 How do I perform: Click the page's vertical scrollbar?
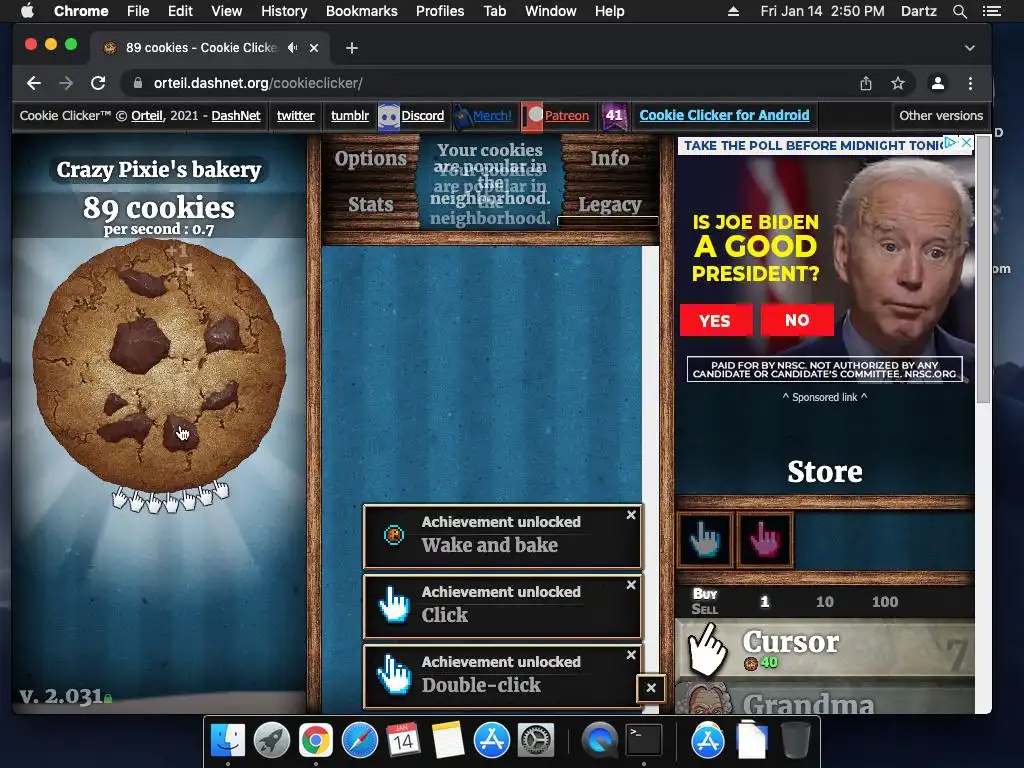[x=983, y=269]
